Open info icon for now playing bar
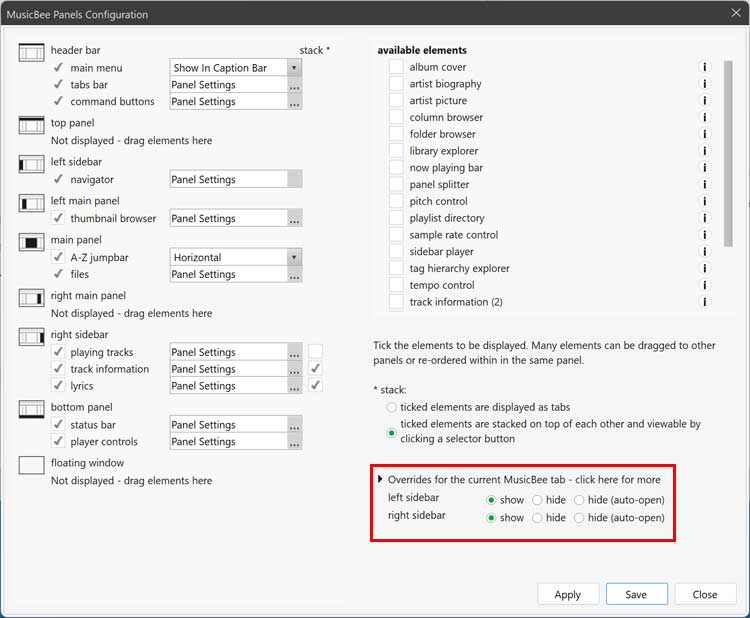750x618 pixels. [705, 167]
